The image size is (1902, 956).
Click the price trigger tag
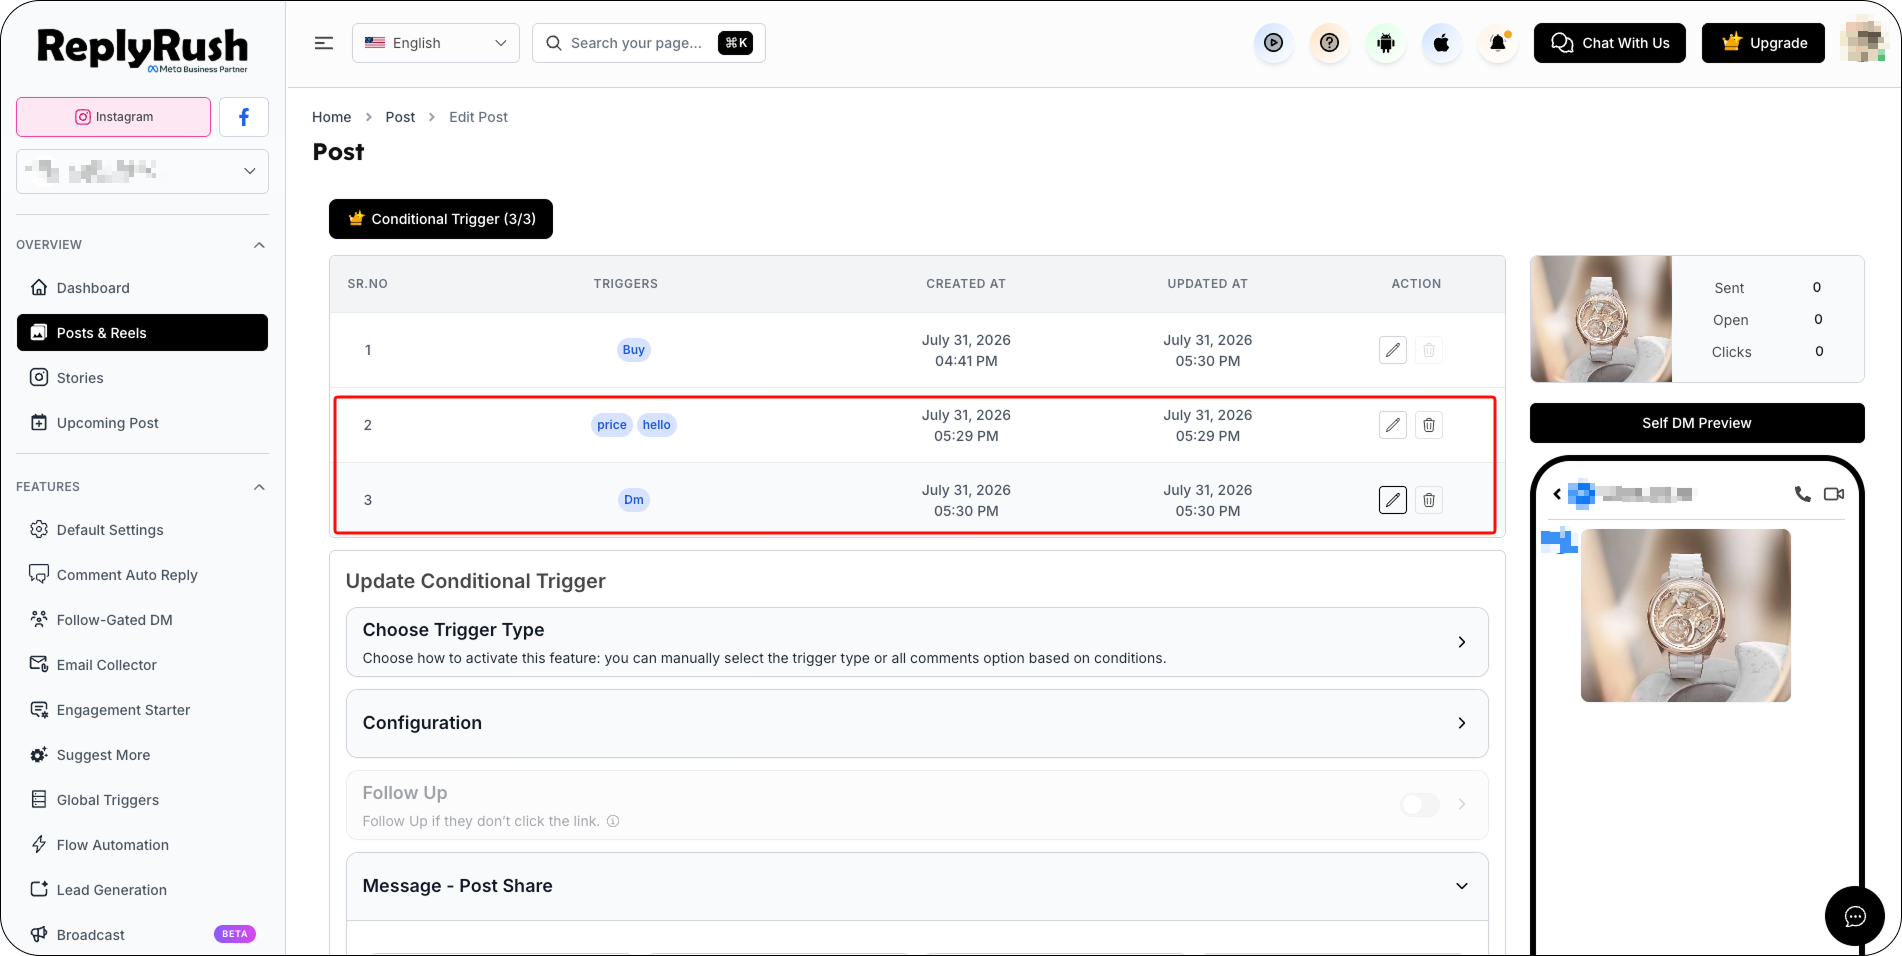(612, 425)
